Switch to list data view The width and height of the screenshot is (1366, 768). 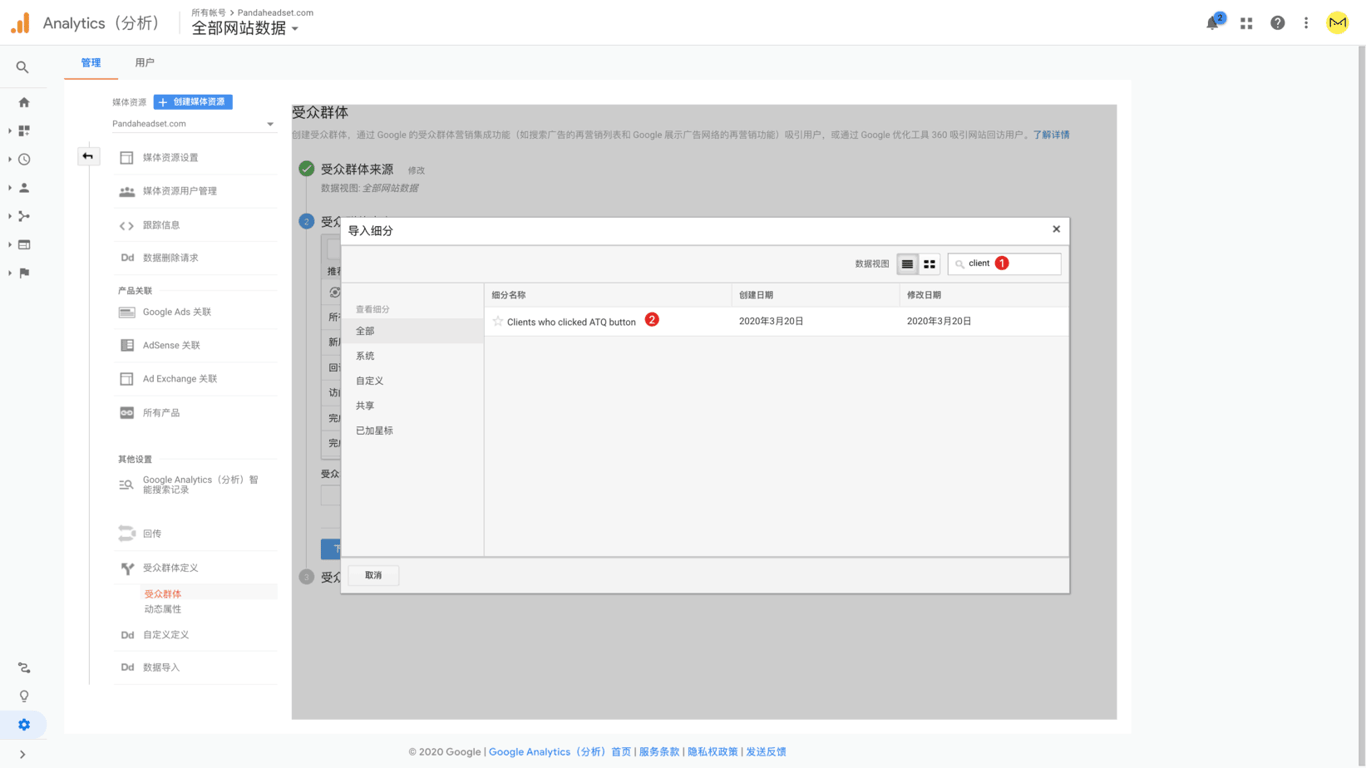[x=907, y=264]
